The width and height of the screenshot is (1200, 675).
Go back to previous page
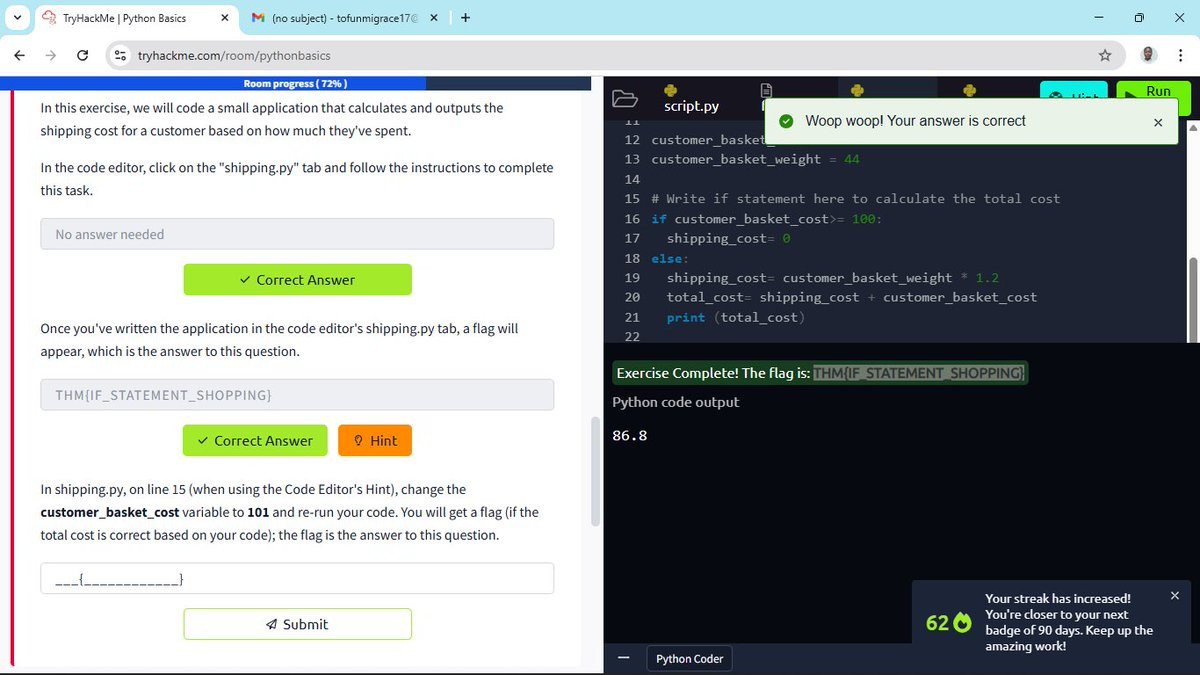(20, 55)
